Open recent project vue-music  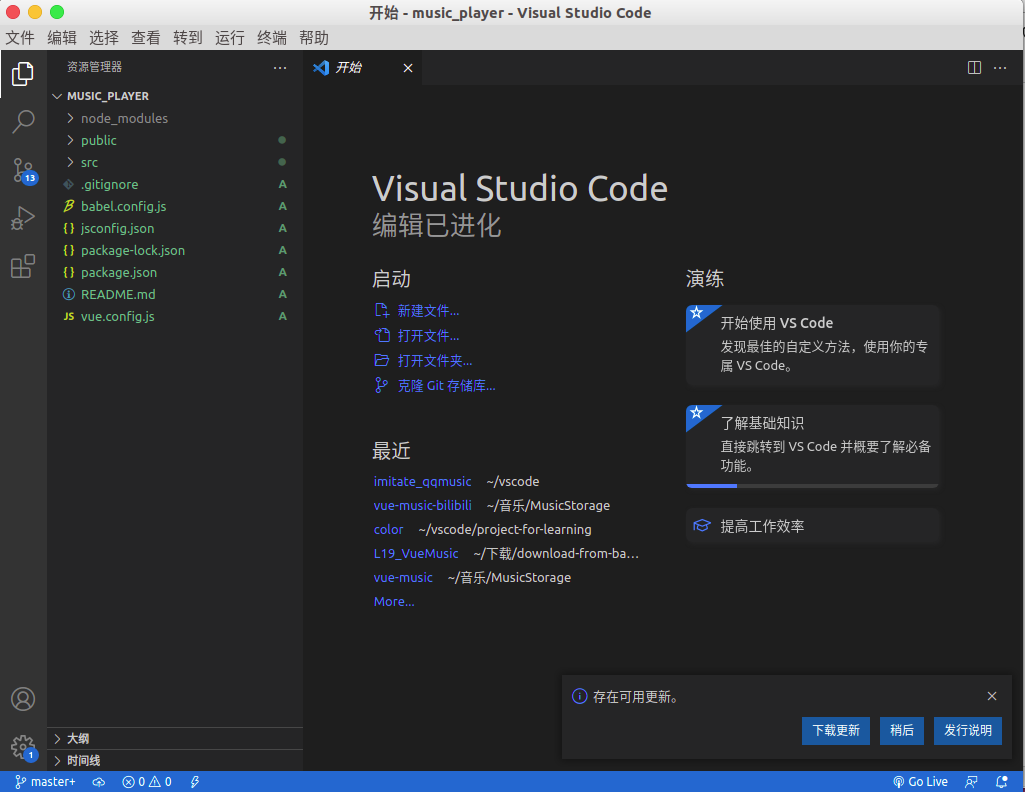pyautogui.click(x=403, y=578)
